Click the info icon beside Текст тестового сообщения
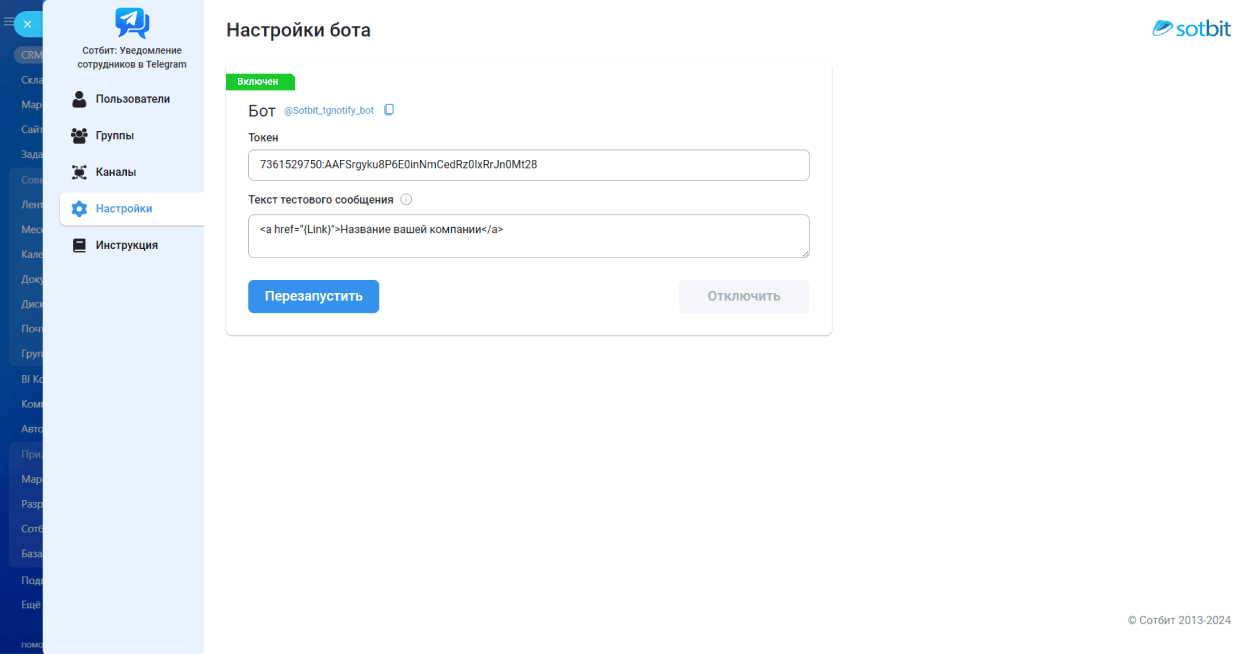Image resolution: width=1251 pixels, height=654 pixels. tap(406, 200)
